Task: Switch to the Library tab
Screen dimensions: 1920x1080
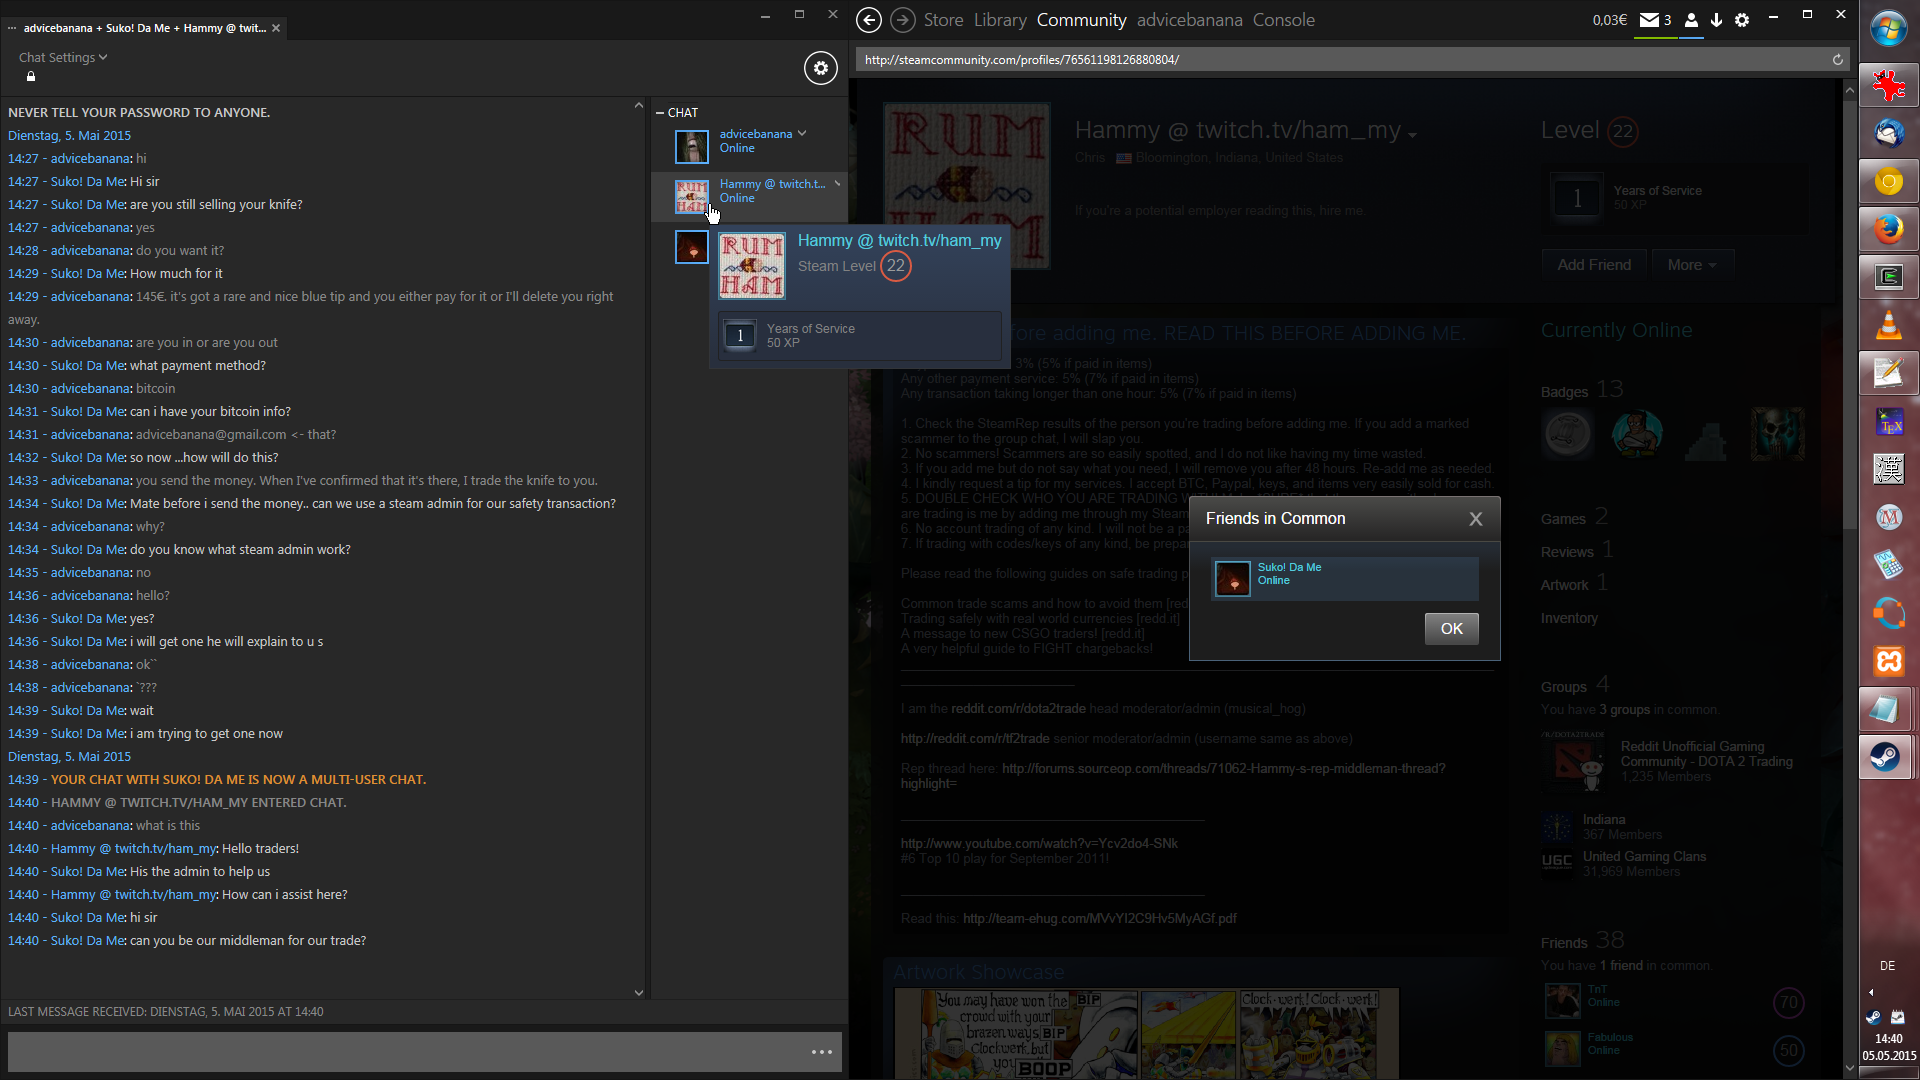Action: [x=999, y=20]
